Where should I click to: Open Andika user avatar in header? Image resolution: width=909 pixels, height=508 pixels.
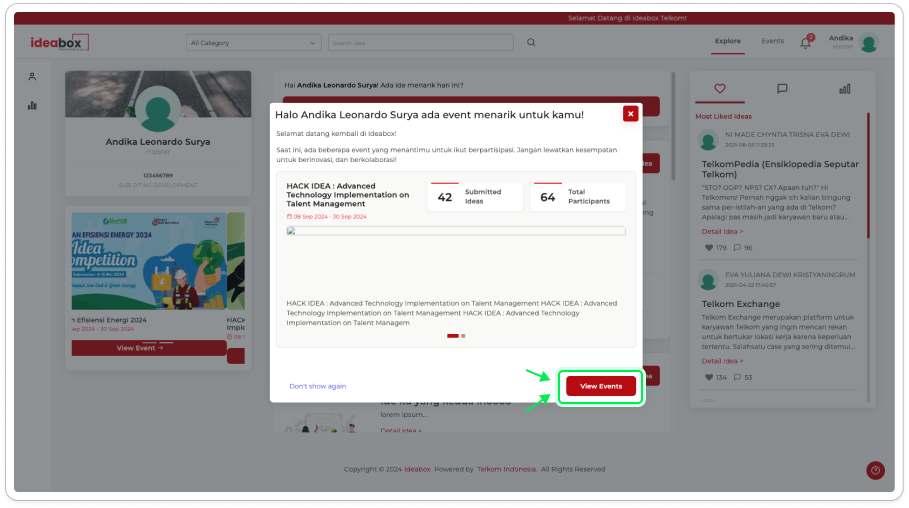[868, 42]
